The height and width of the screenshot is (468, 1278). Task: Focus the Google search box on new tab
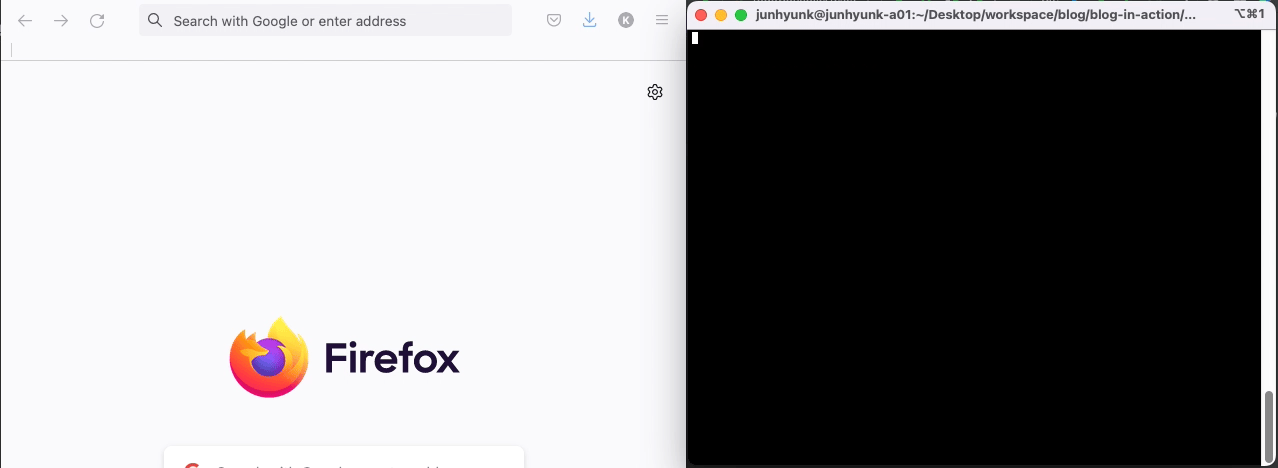pyautogui.click(x=344, y=458)
